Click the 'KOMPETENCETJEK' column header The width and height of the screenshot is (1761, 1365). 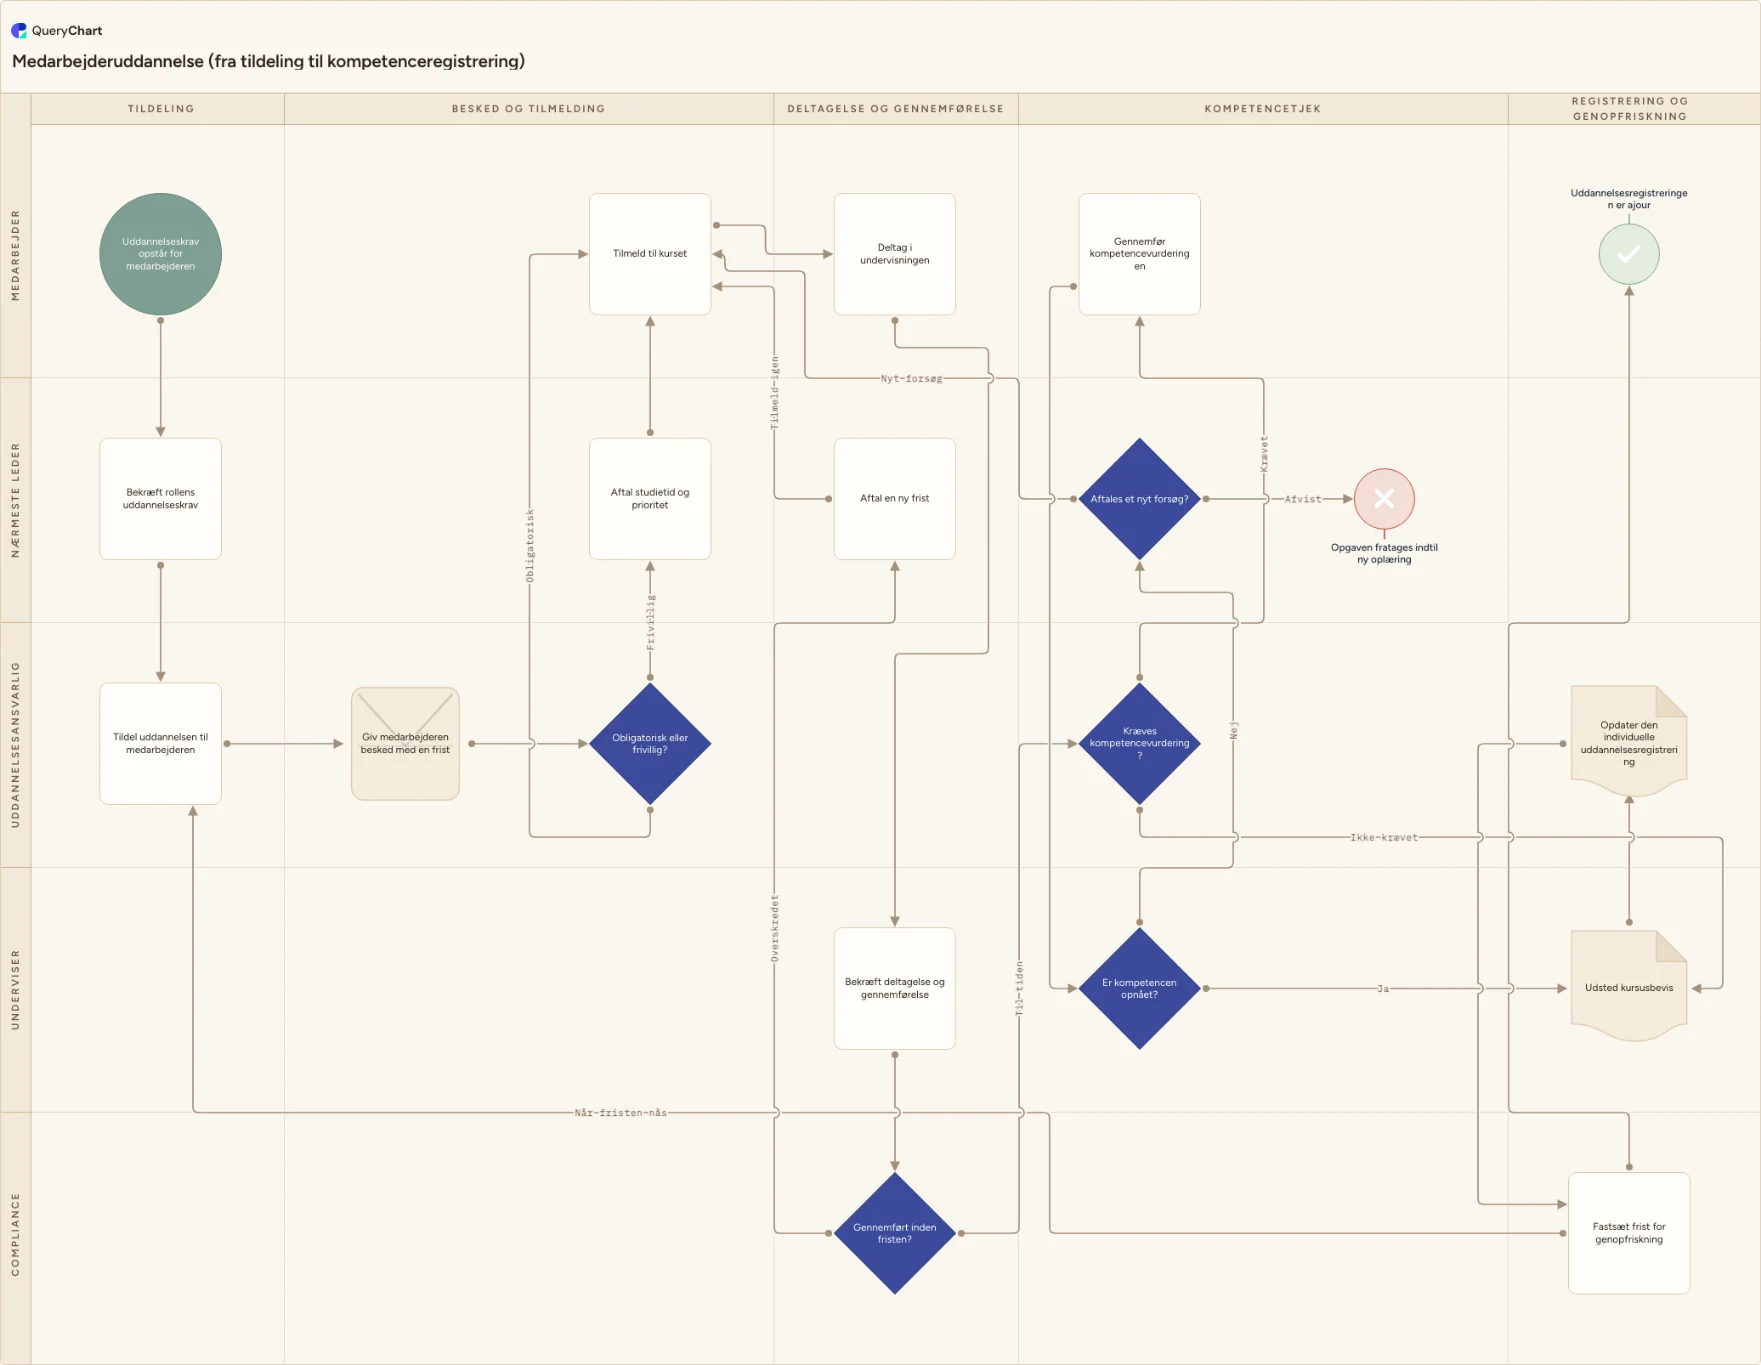click(1263, 109)
